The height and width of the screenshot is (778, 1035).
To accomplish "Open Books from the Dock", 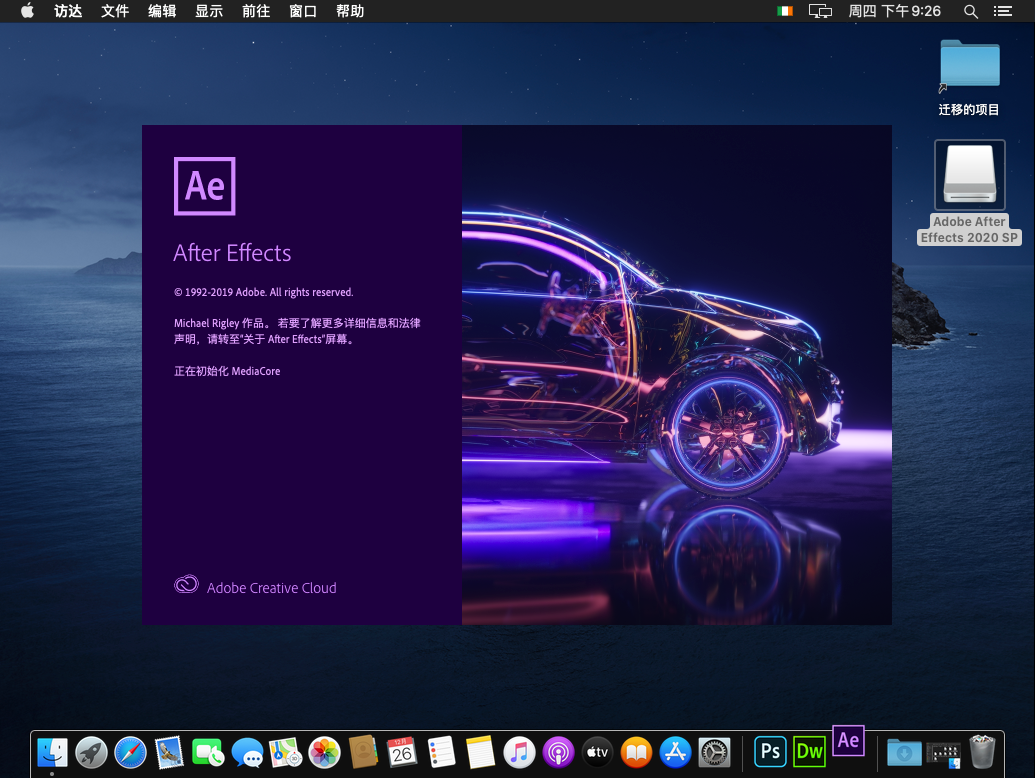I will tap(636, 752).
